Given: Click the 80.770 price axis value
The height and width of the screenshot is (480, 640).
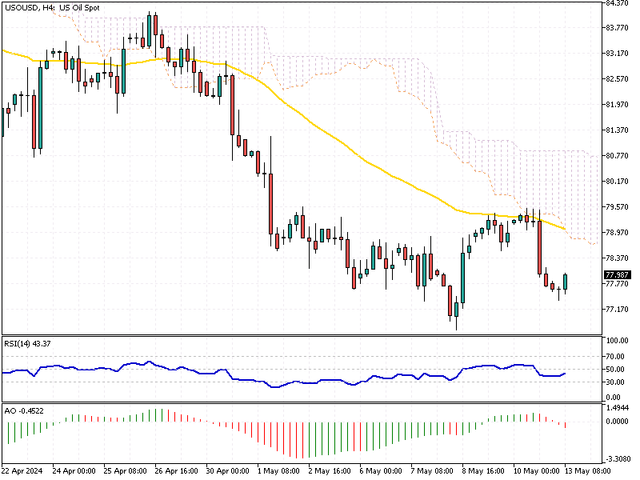Looking at the screenshot, I should pos(617,156).
